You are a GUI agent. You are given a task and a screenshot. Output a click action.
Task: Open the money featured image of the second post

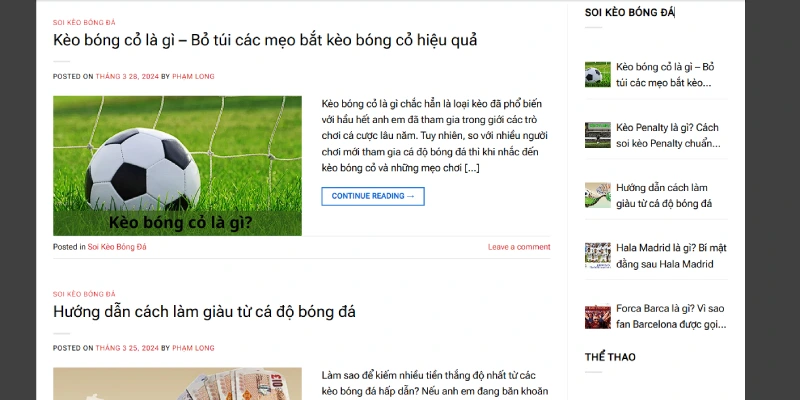click(177, 384)
